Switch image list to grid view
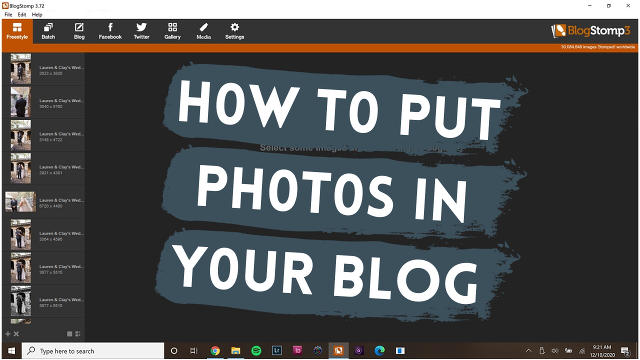The height and width of the screenshot is (360, 640). (x=69, y=334)
